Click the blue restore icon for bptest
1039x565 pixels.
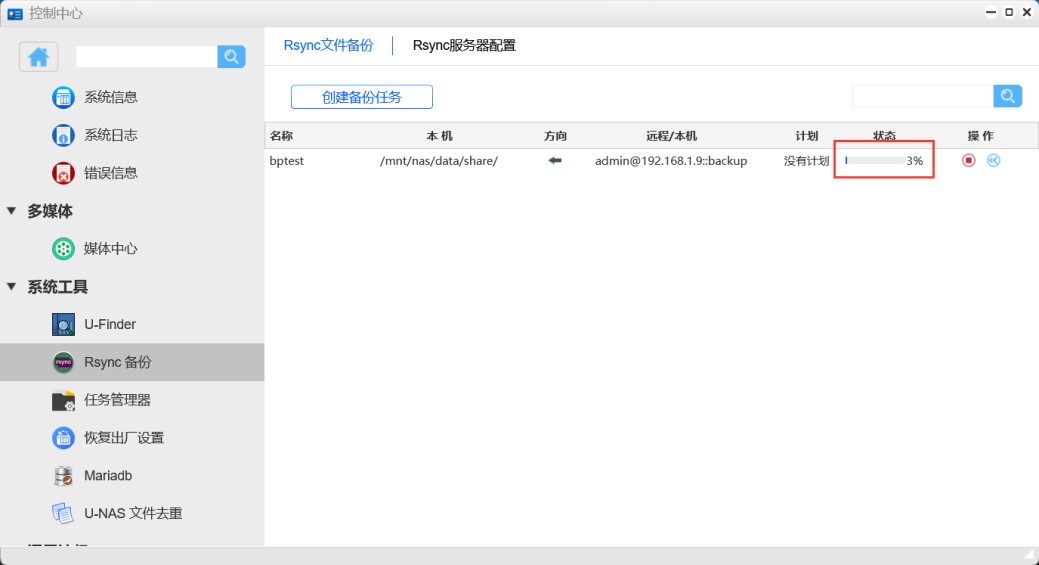point(993,160)
